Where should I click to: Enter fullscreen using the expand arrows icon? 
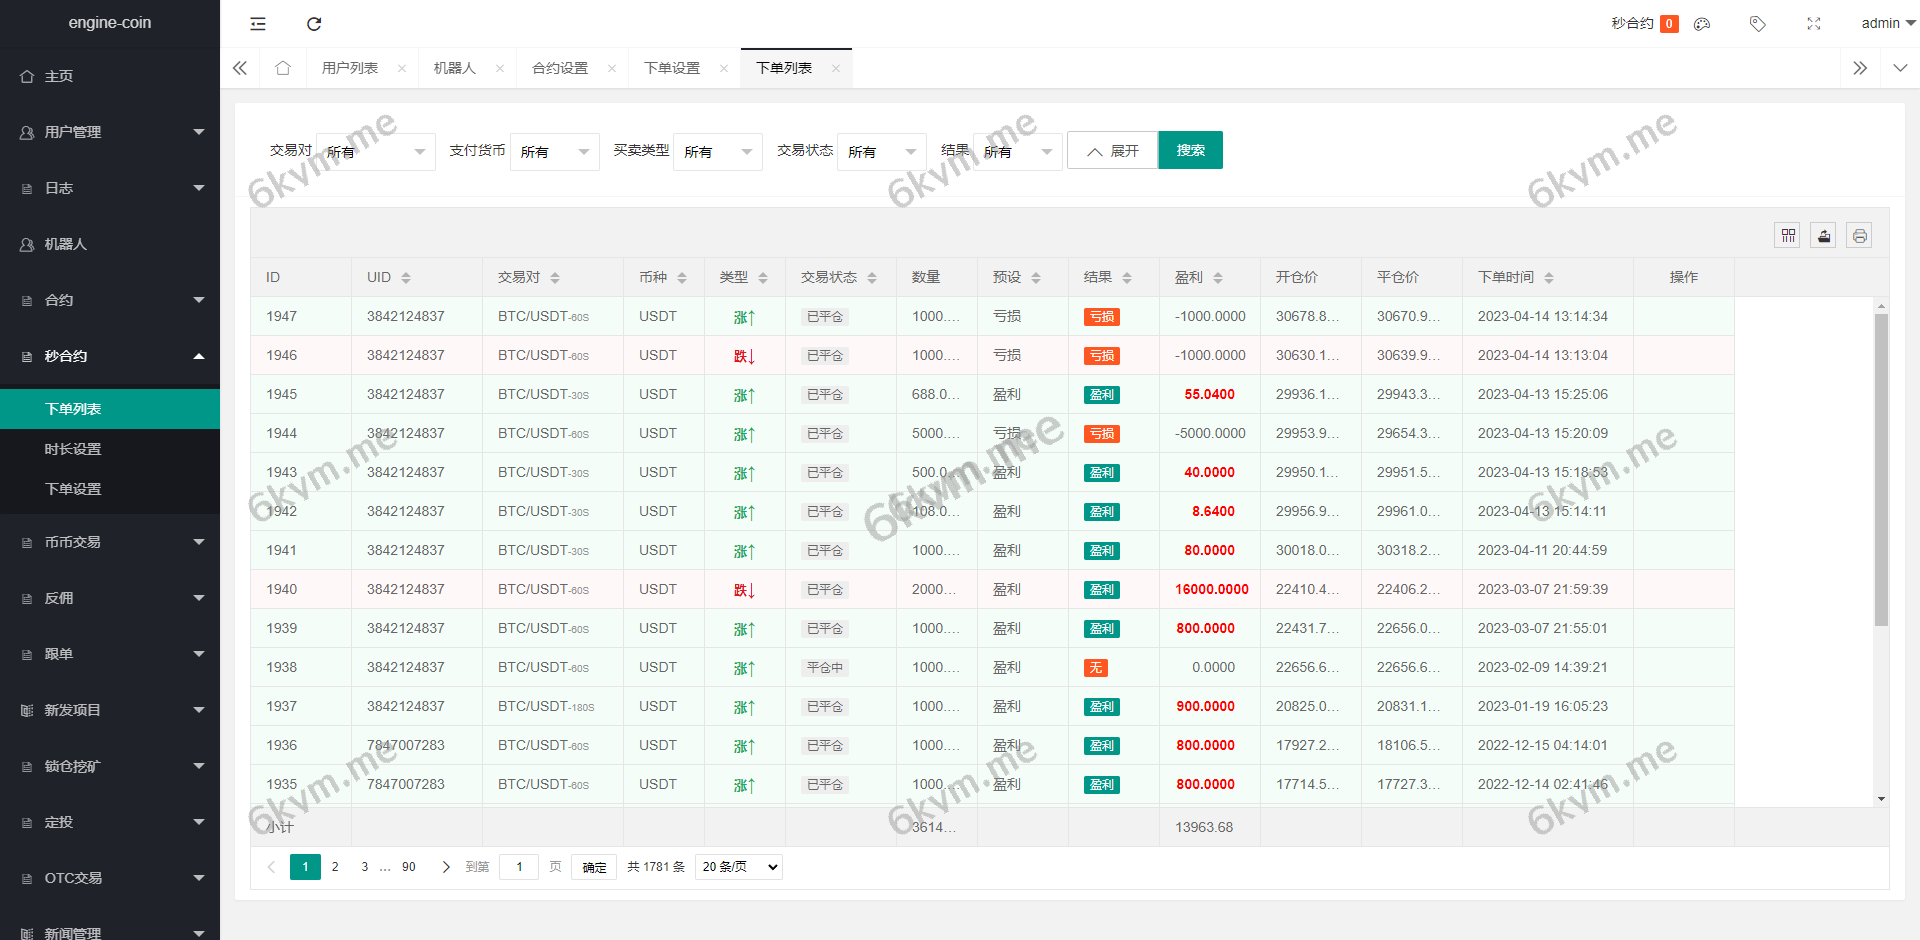[1814, 23]
